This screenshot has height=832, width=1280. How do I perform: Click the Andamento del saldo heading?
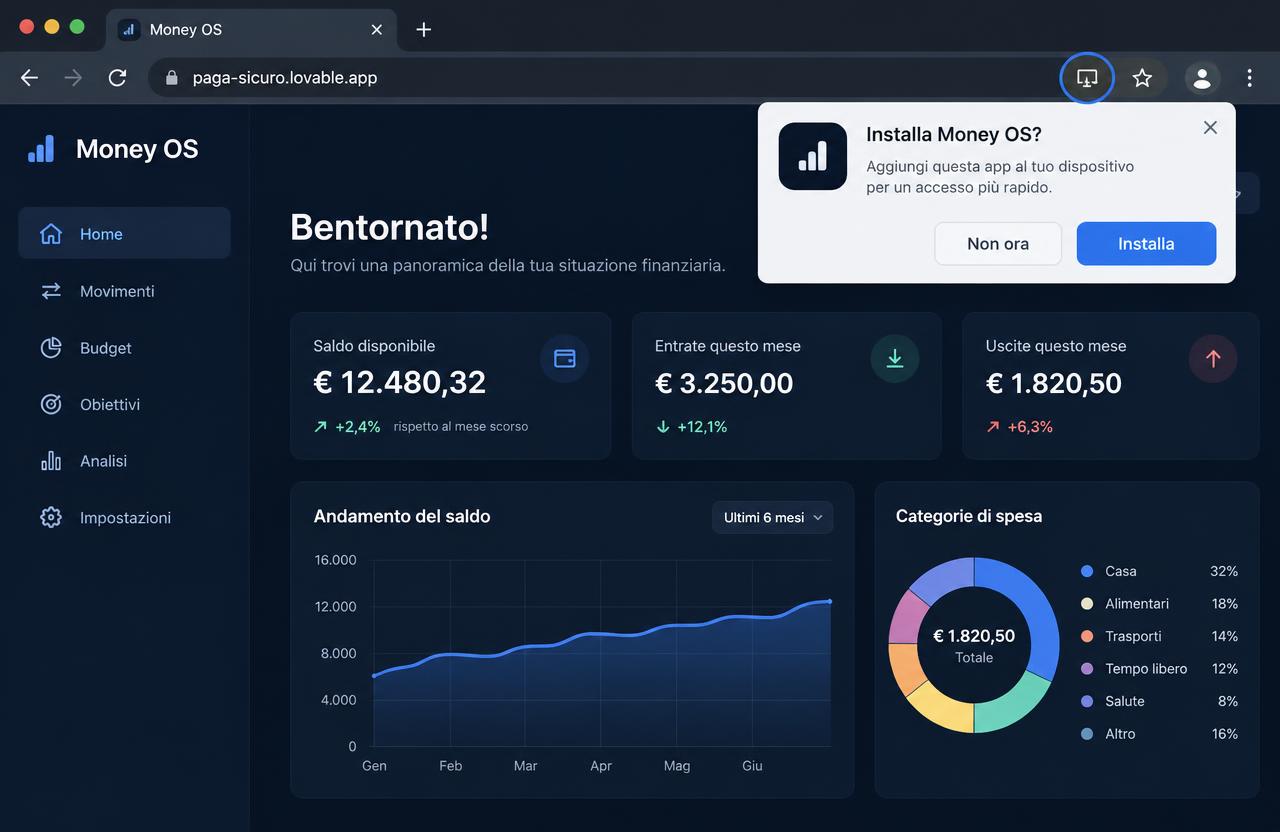(402, 517)
